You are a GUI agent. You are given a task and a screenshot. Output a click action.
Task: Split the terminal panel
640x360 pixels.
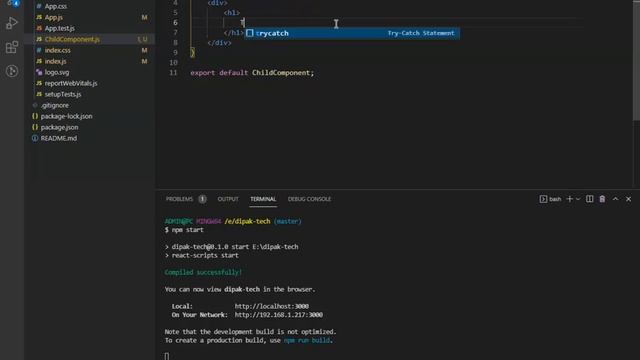(x=589, y=199)
